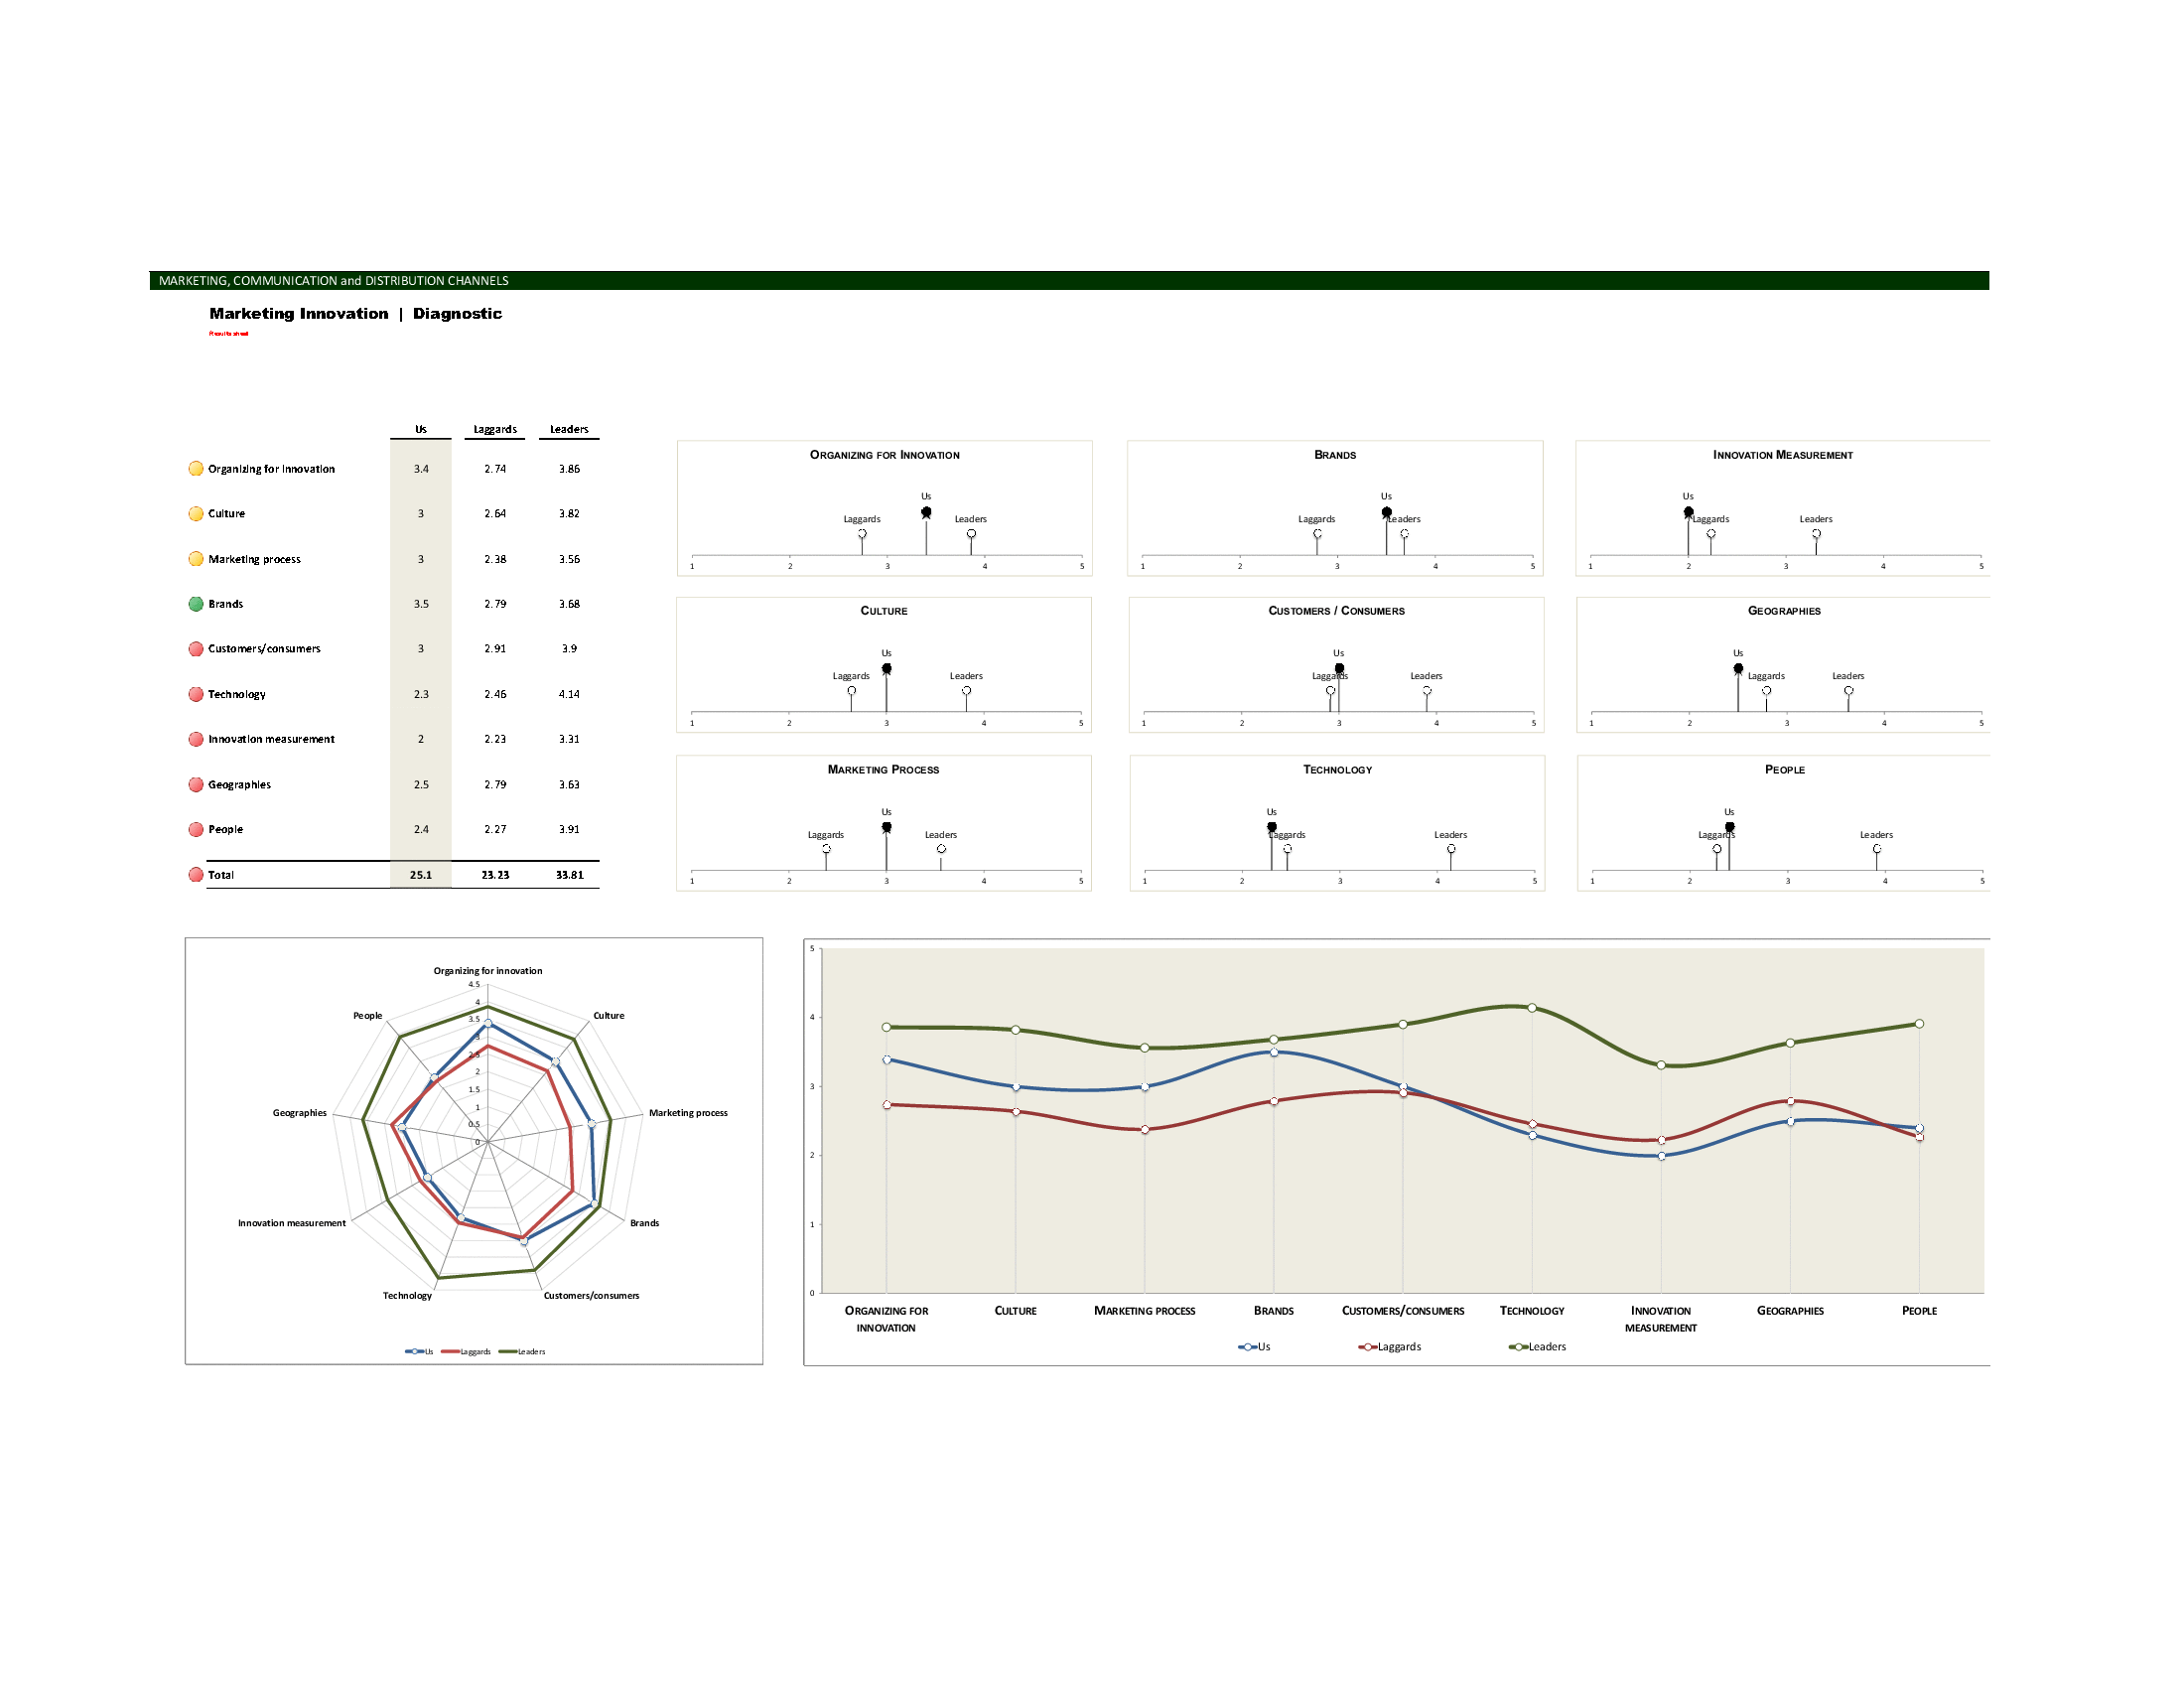The height and width of the screenshot is (1688, 2184).
Task: Select the Us value 3.5 for Brands
Action: click(421, 604)
